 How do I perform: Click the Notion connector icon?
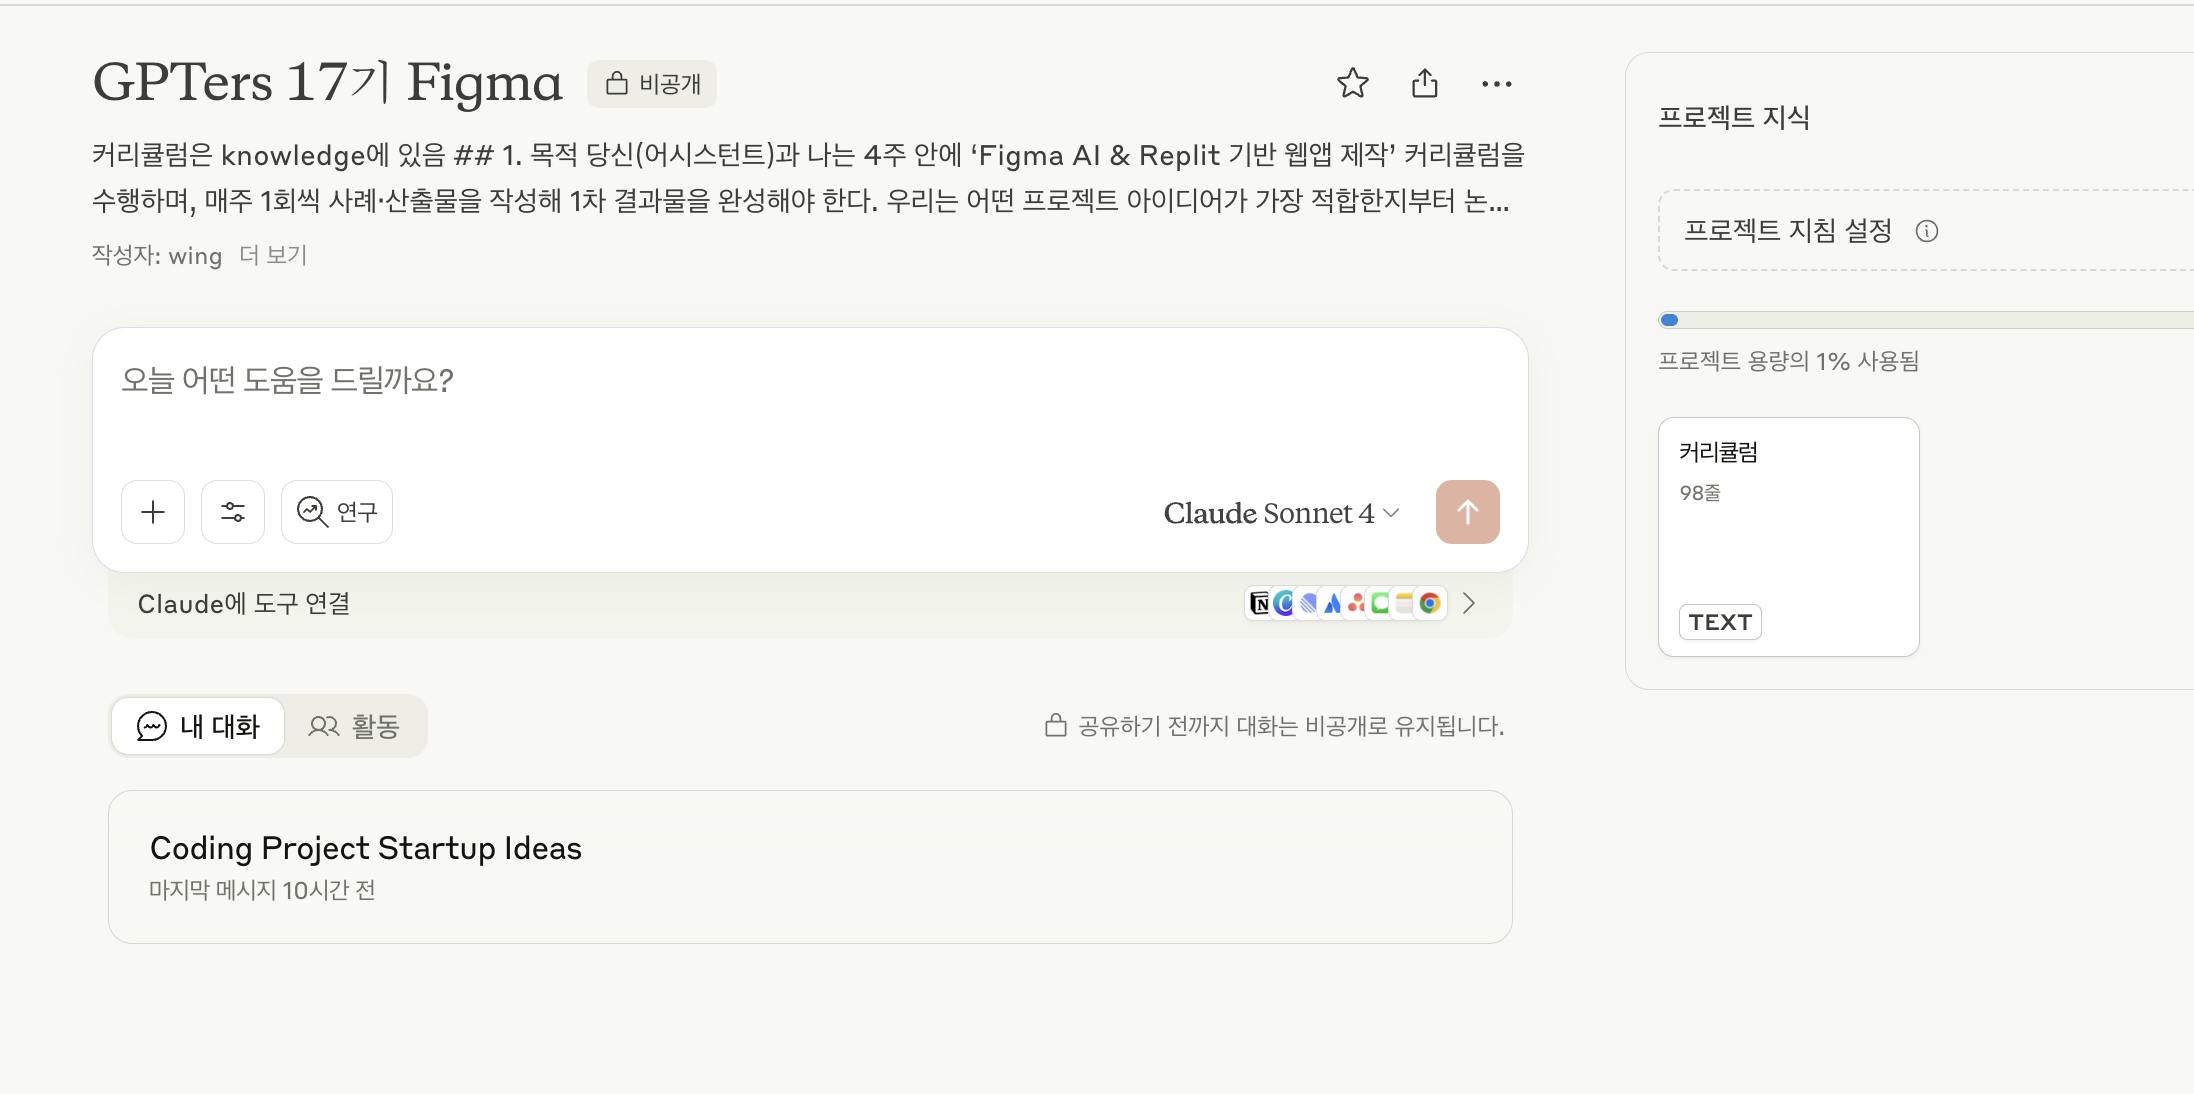click(x=1259, y=603)
